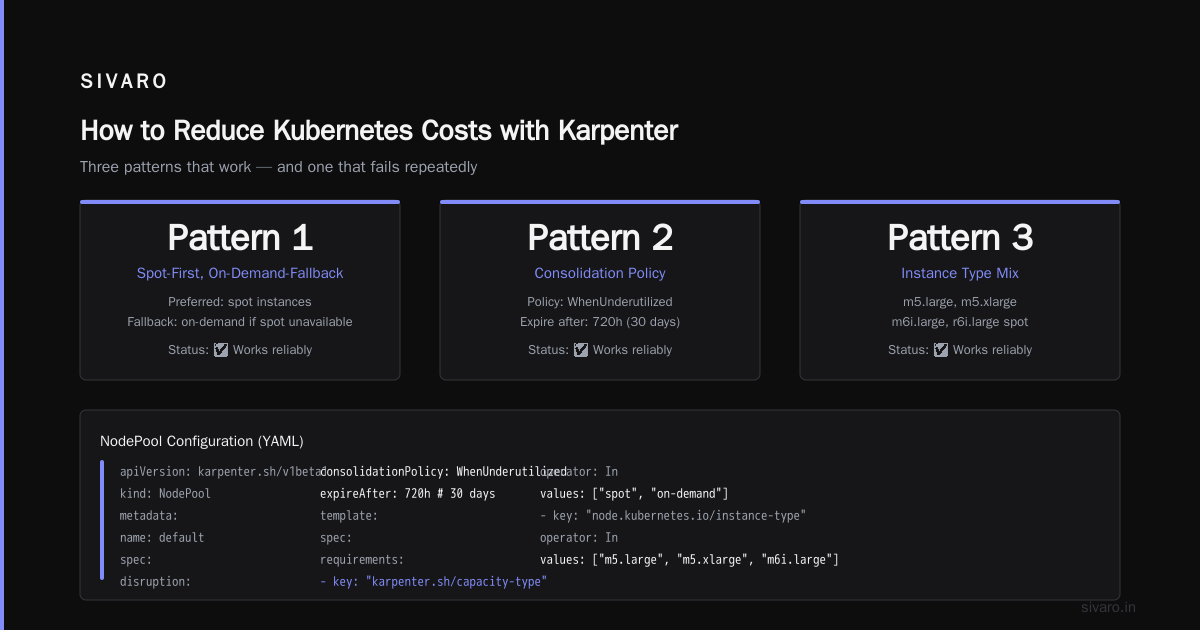Click the checkmark icon in Pattern 1 card

point(221,350)
